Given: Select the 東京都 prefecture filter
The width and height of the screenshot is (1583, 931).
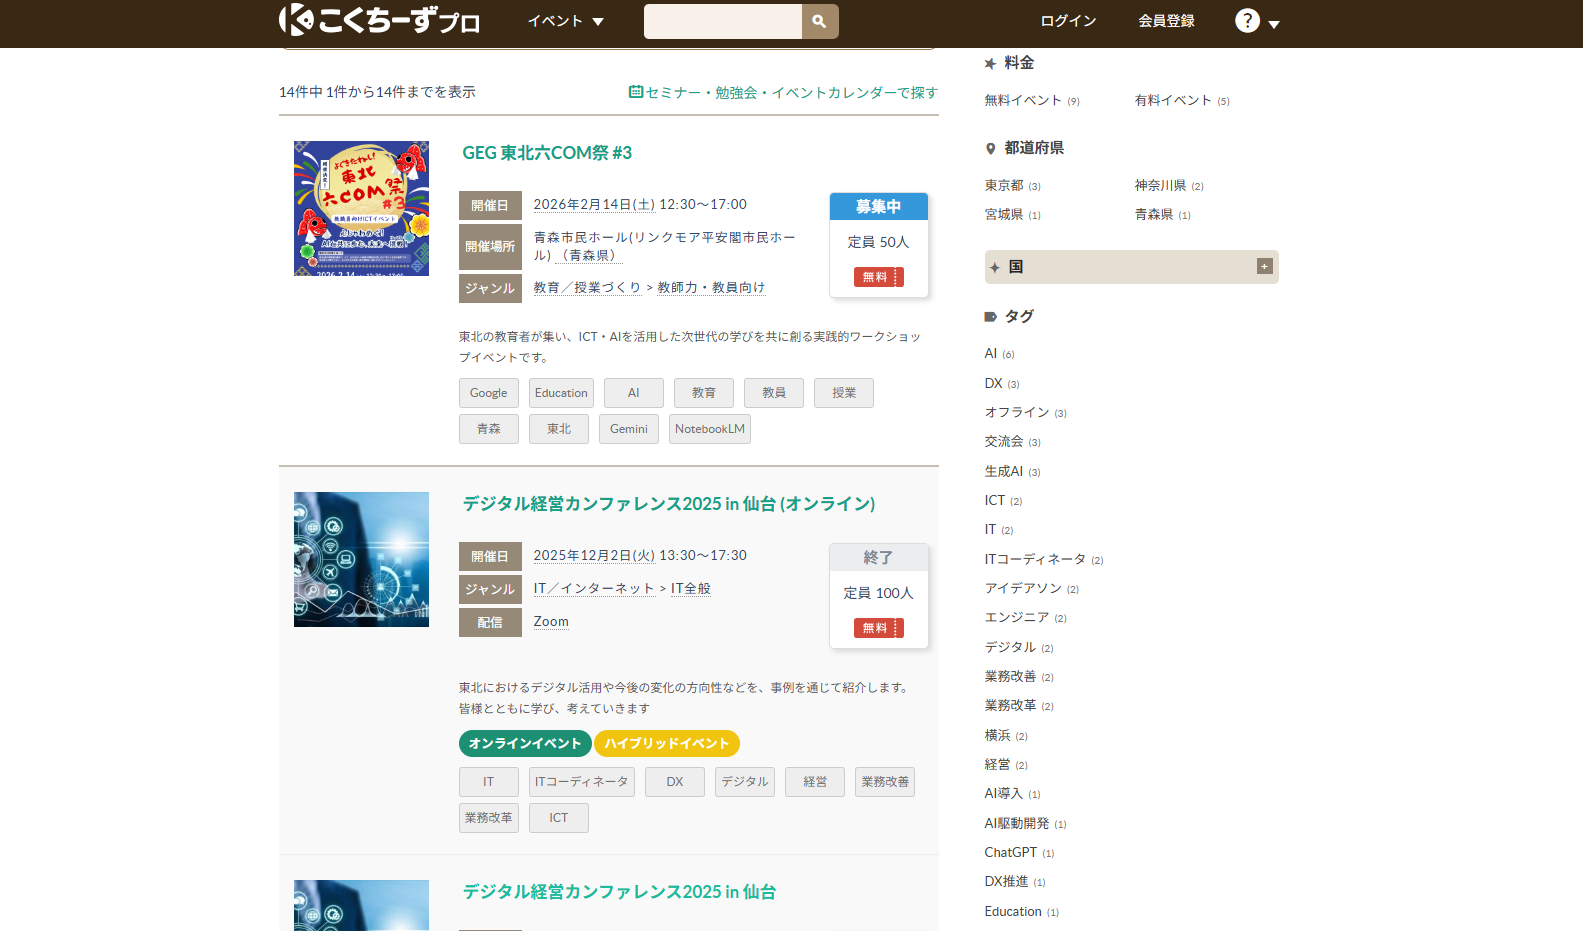Looking at the screenshot, I should point(1004,186).
